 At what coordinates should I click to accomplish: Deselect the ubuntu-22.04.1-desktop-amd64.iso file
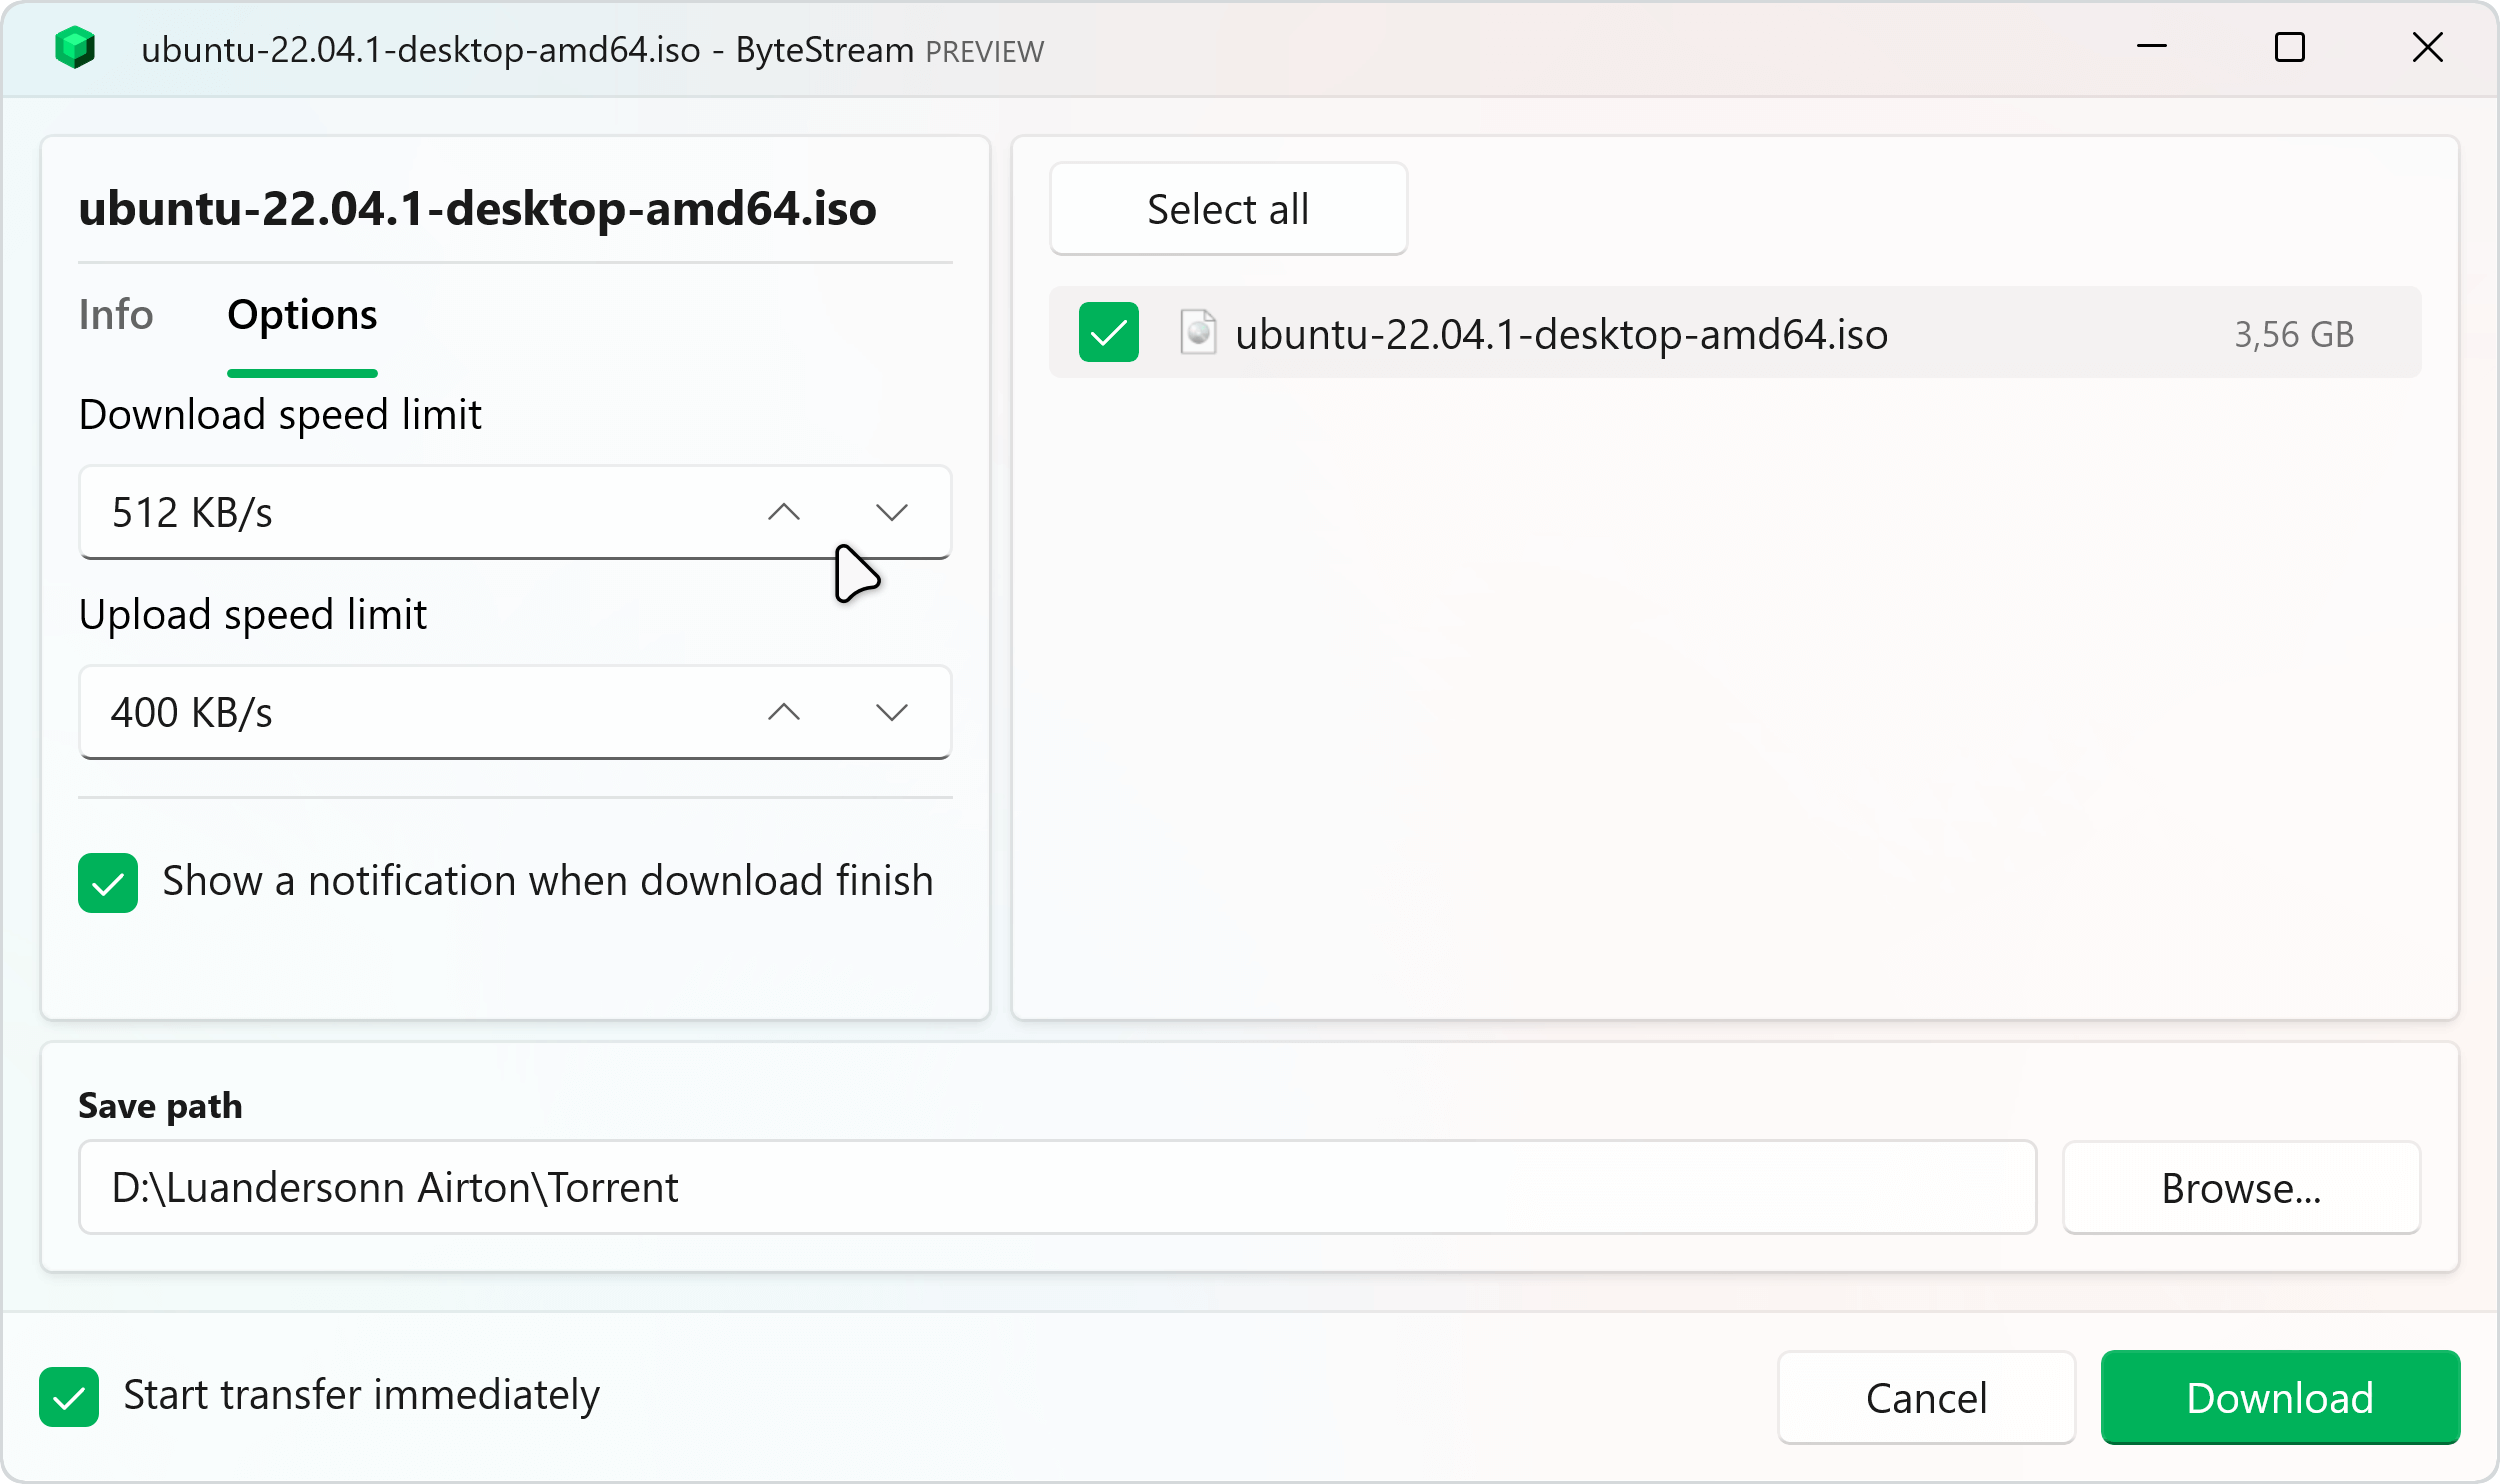1108,332
